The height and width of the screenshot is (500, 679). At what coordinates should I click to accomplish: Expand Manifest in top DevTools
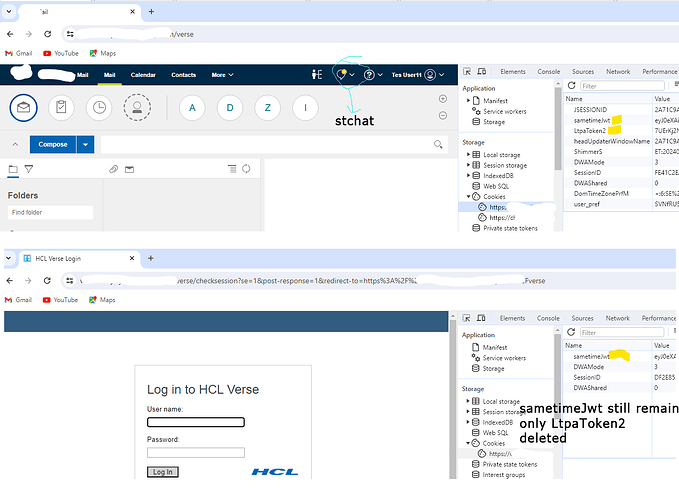pyautogui.click(x=468, y=100)
